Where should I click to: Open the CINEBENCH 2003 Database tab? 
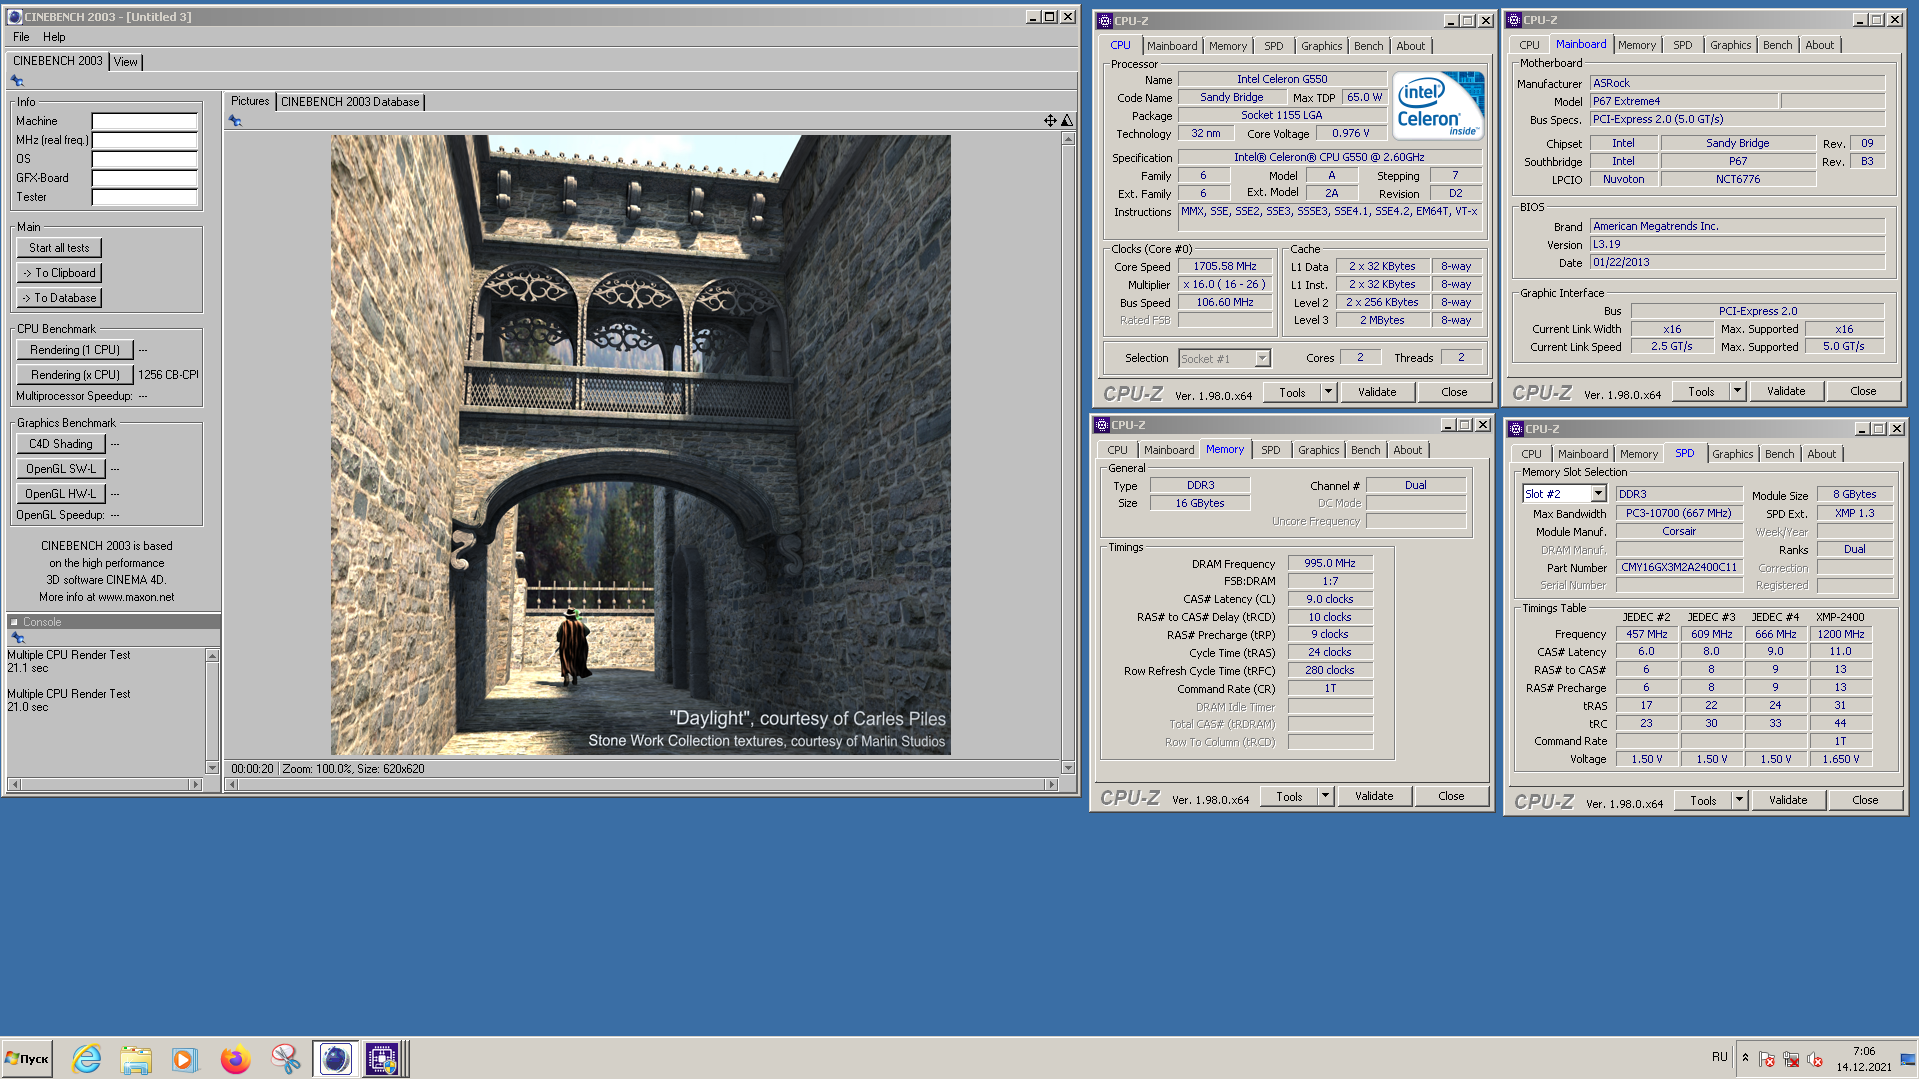point(350,102)
